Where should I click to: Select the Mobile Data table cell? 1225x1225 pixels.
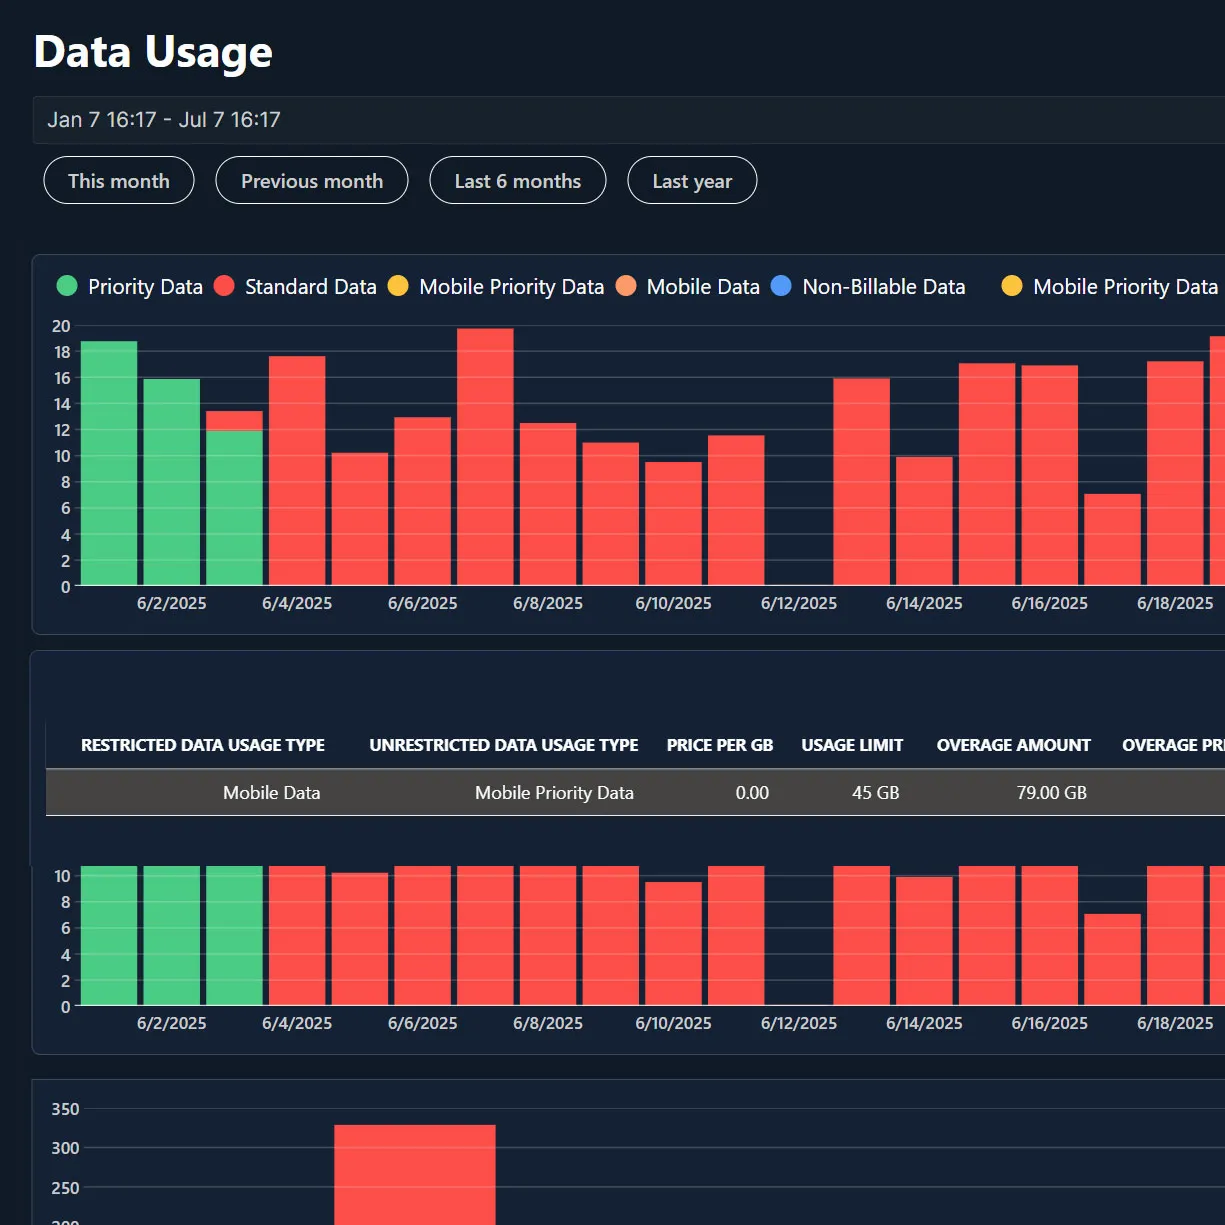tap(272, 793)
